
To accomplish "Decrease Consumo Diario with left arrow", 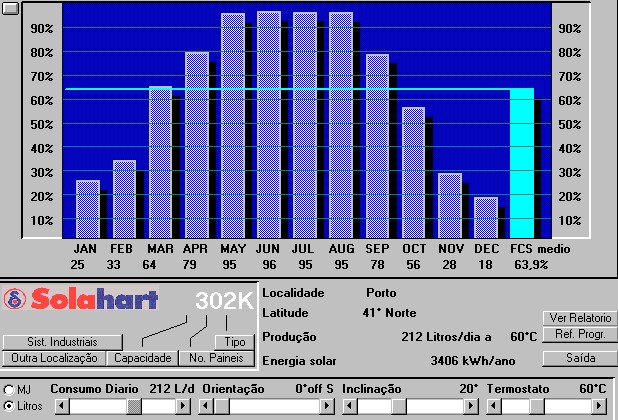I will pyautogui.click(x=62, y=406).
